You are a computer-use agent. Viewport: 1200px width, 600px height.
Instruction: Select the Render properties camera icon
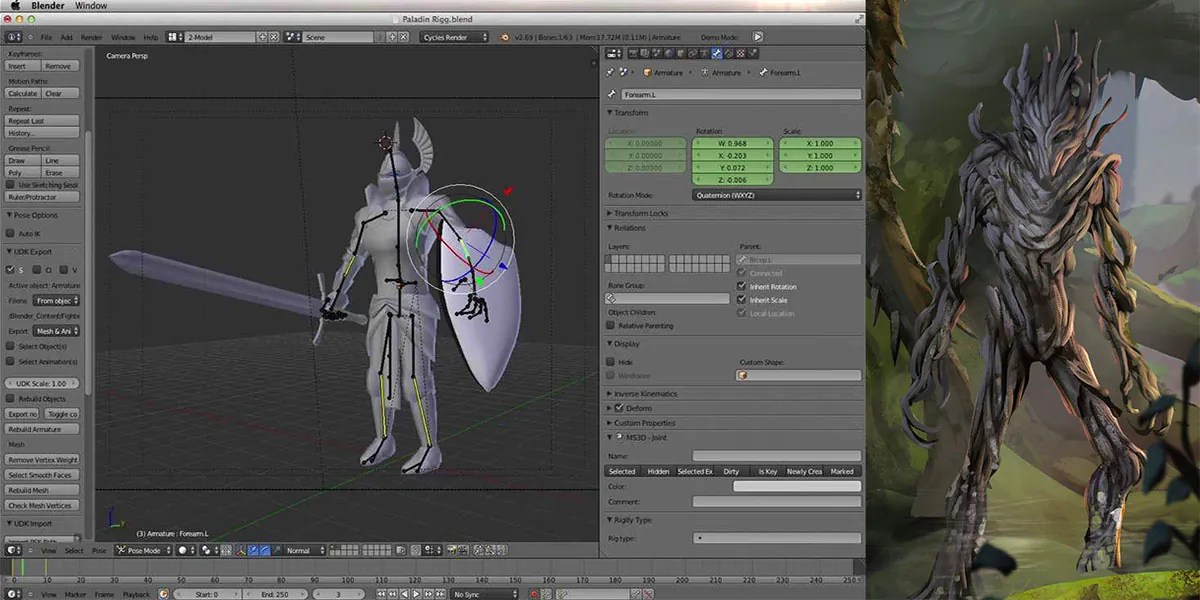pyautogui.click(x=632, y=52)
